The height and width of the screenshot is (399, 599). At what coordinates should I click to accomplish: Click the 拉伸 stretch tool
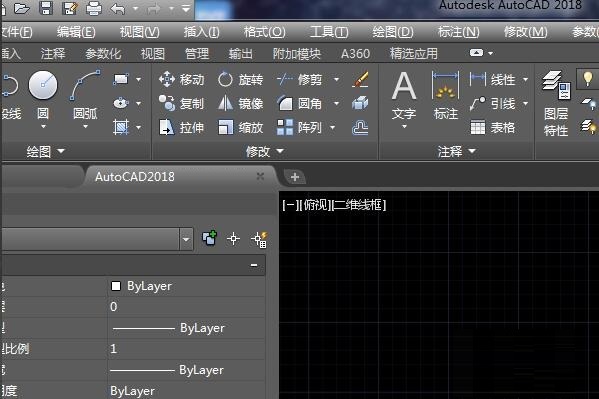coord(181,127)
